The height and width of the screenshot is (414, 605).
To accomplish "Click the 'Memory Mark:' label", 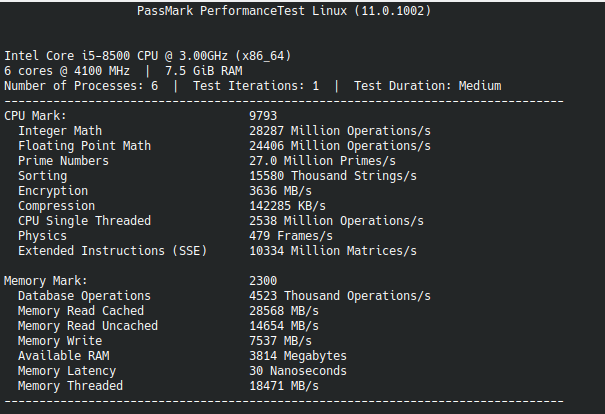I will pos(46,281).
